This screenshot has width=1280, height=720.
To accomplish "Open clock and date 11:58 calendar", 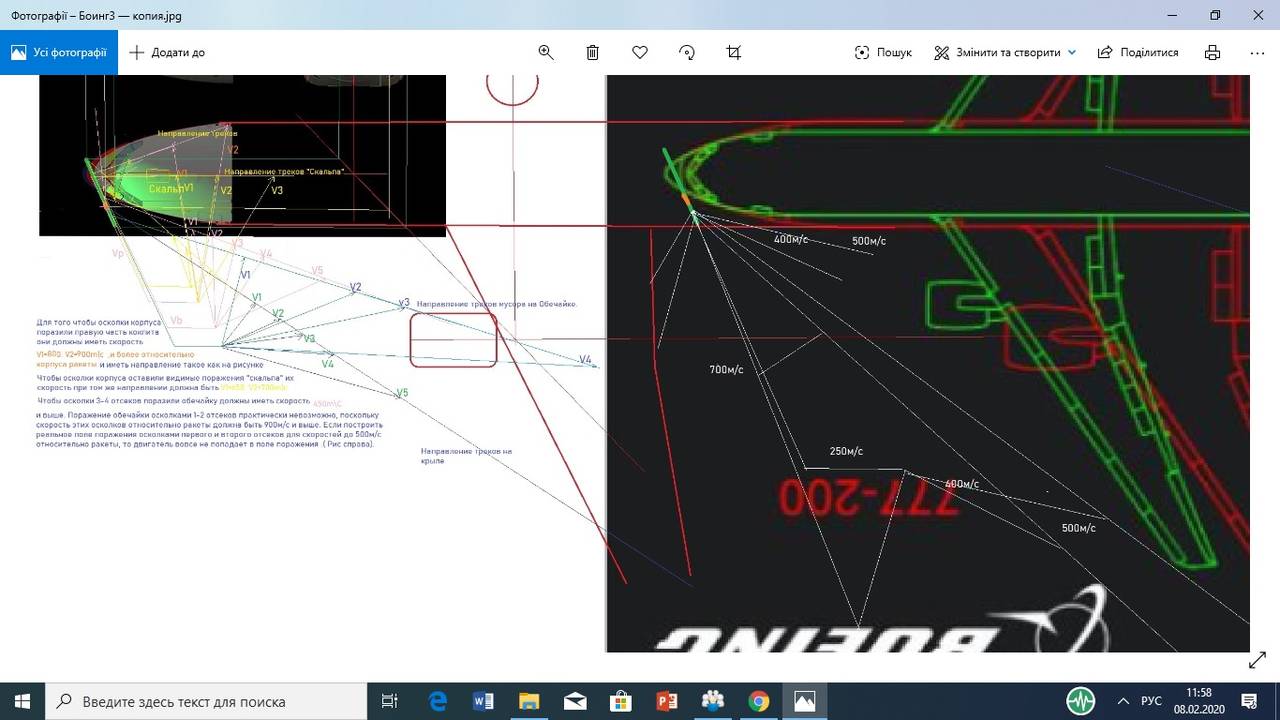I will (1199, 701).
